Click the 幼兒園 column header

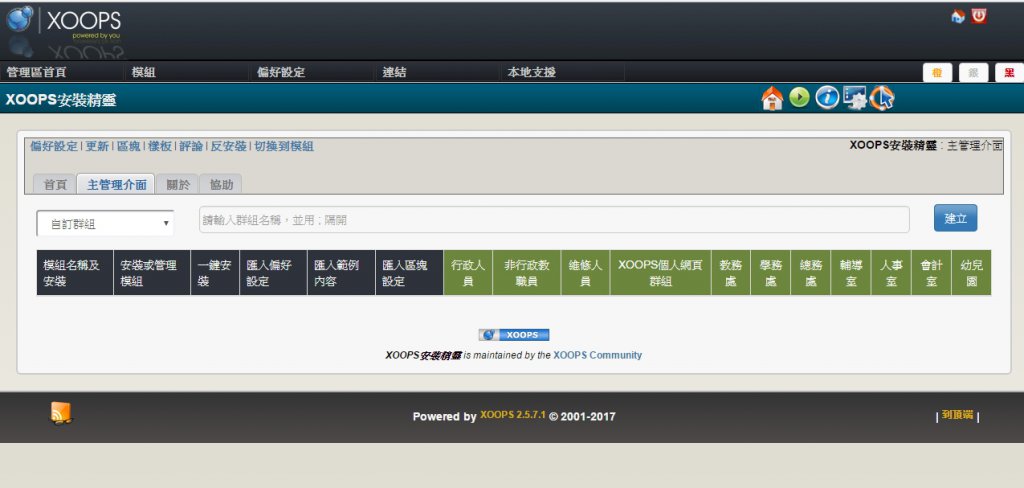[971, 273]
